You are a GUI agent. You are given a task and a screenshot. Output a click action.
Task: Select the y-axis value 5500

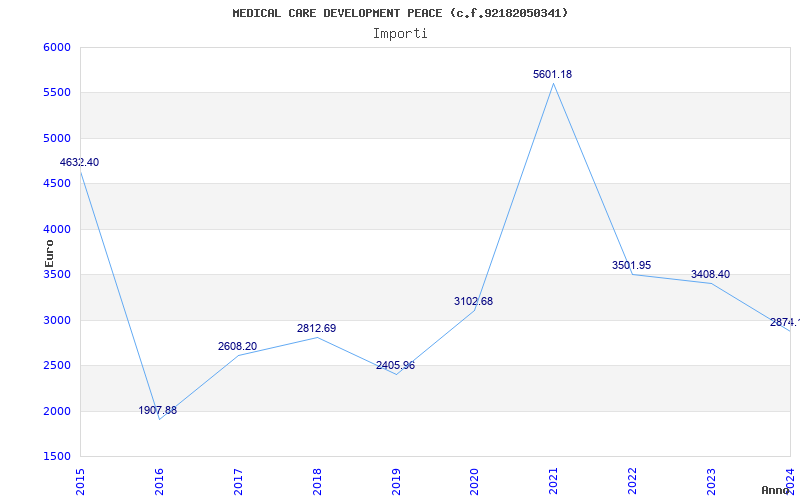click(57, 93)
